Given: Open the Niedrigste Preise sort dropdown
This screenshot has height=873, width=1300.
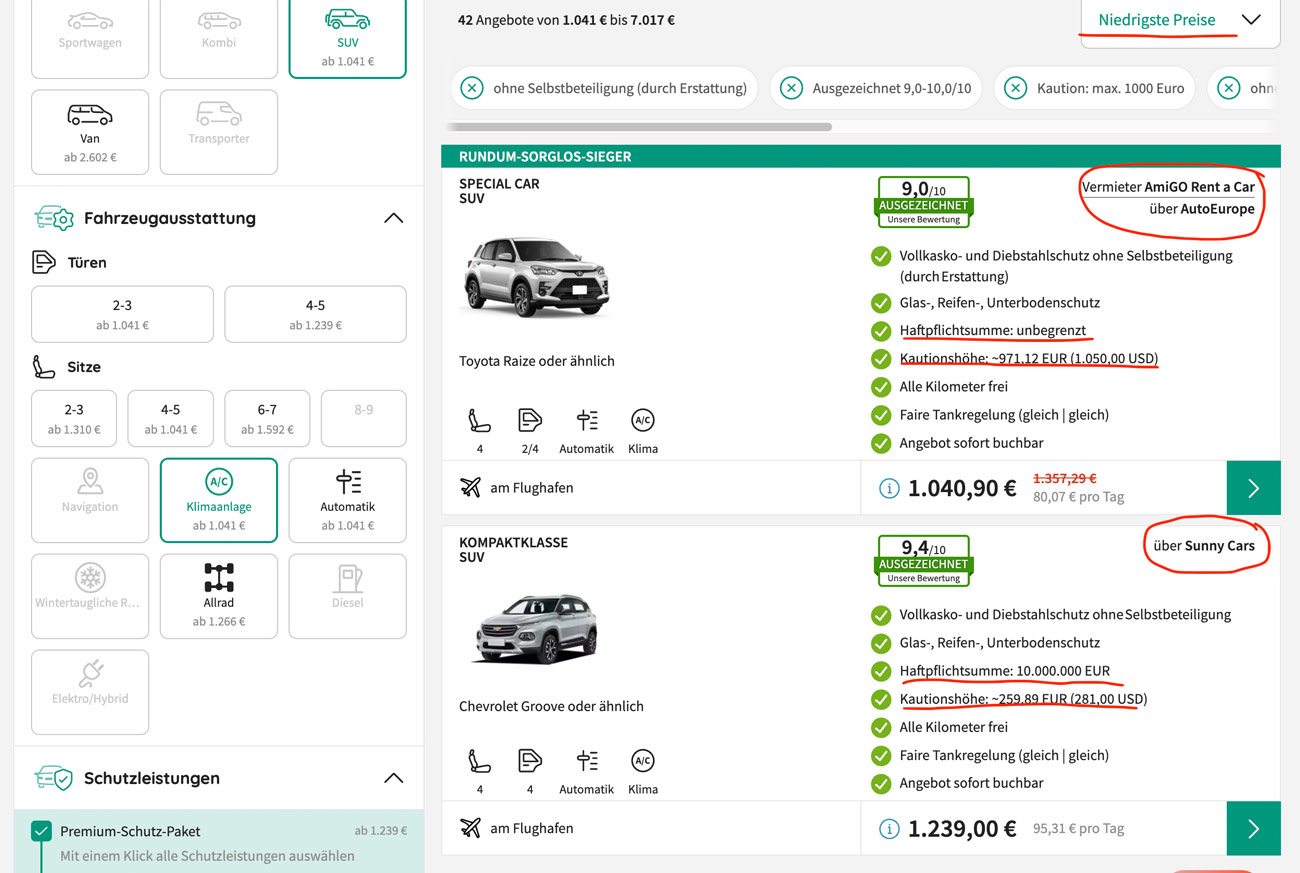Looking at the screenshot, I should (x=1180, y=20).
